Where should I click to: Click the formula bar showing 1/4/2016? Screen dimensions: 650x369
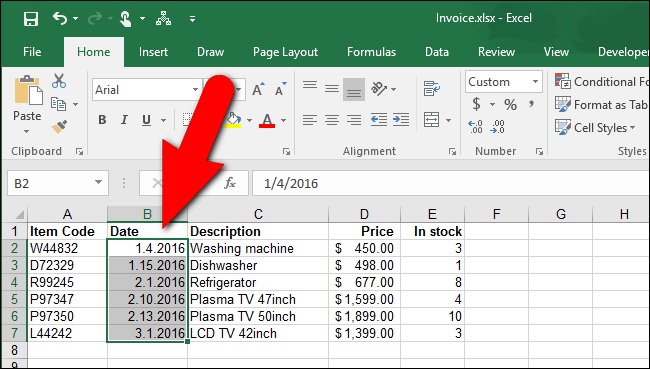point(451,183)
